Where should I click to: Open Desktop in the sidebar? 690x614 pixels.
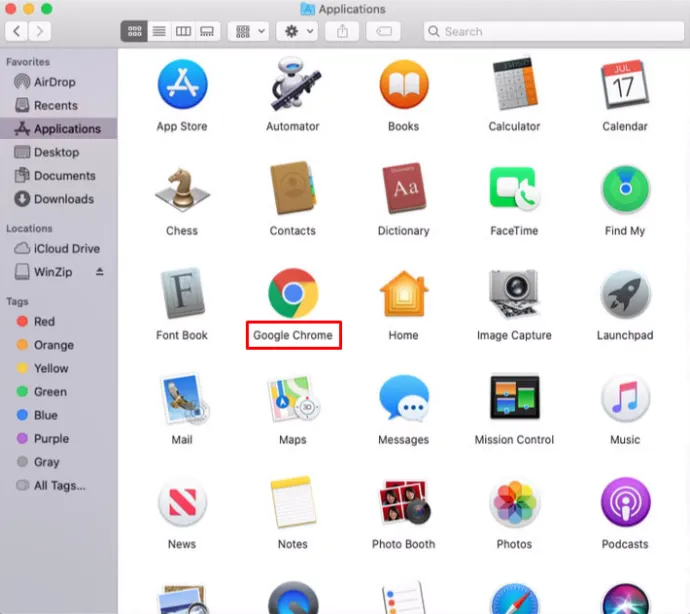pos(59,152)
